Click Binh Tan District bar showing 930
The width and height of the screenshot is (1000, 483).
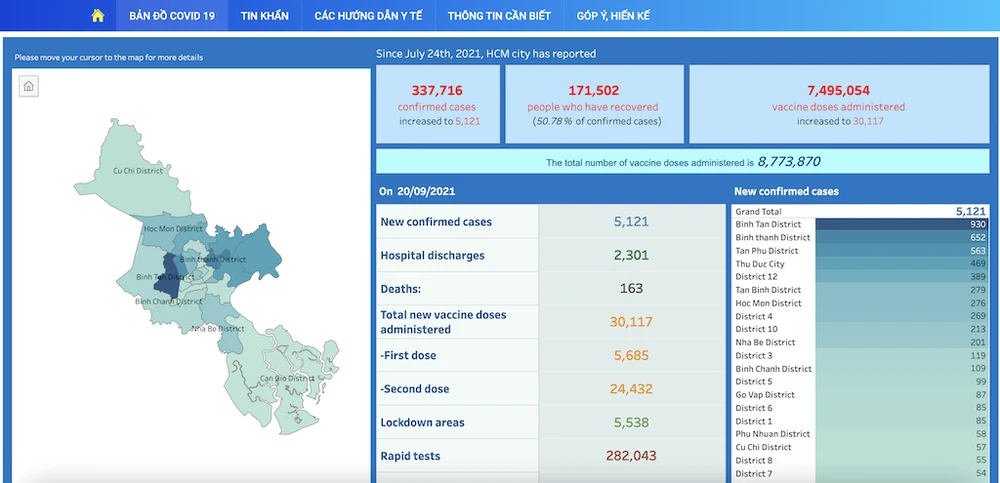coord(900,225)
